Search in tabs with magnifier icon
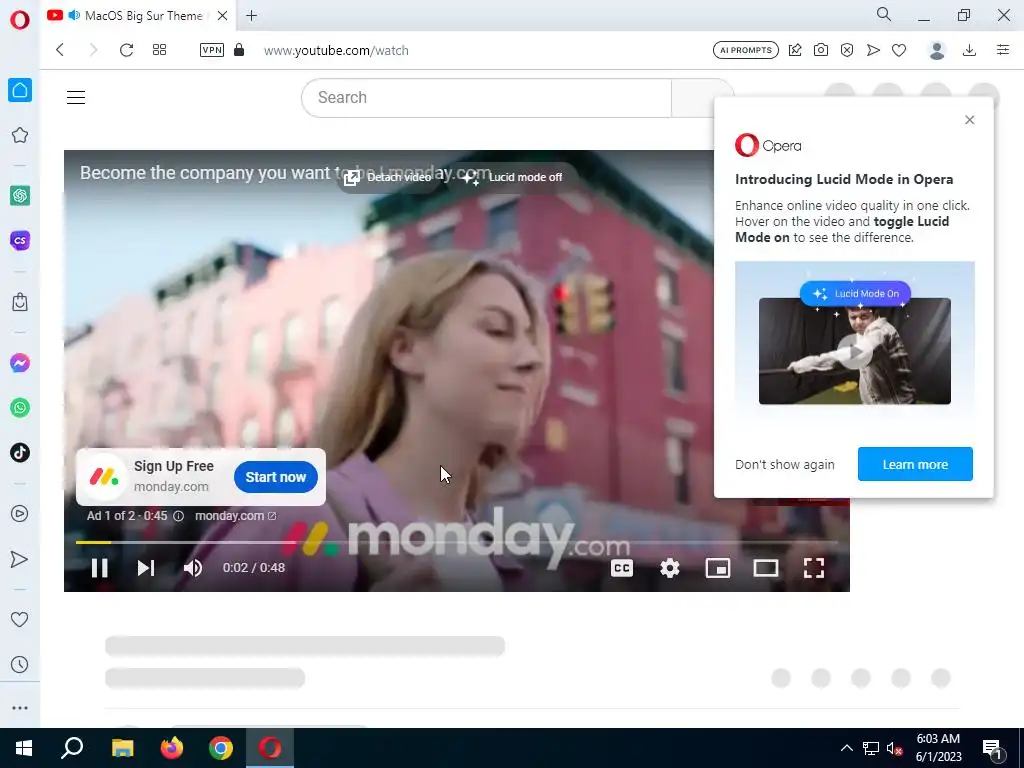The width and height of the screenshot is (1024, 768). click(884, 14)
